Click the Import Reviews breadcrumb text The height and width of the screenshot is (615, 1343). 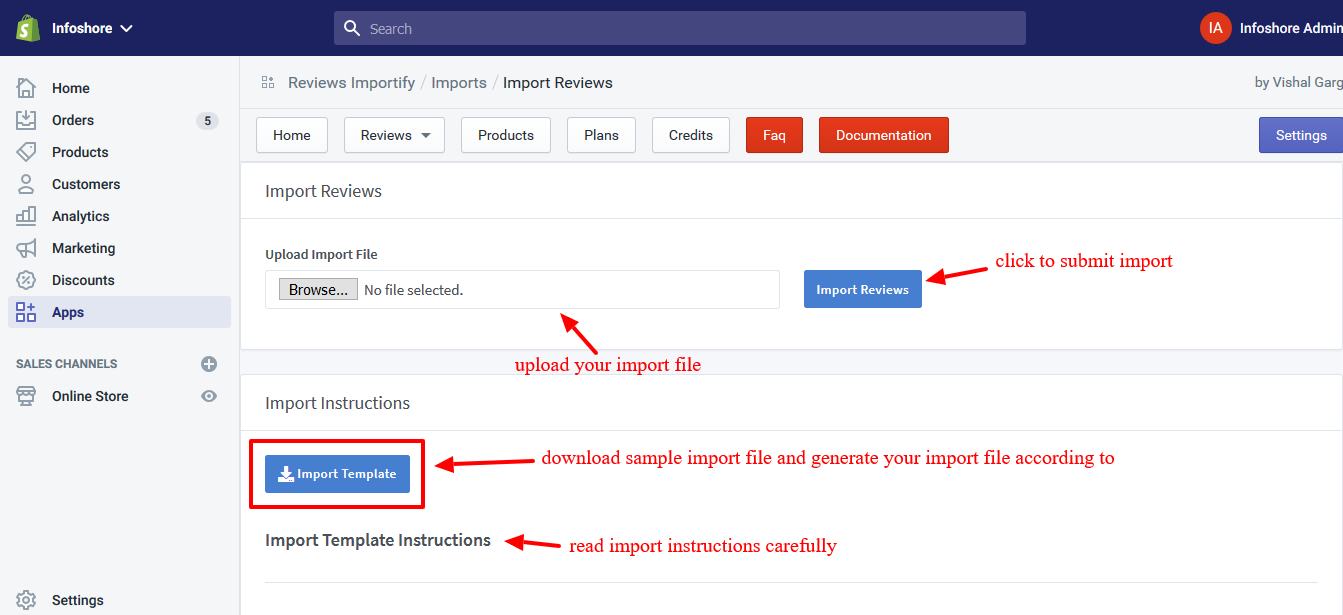tap(558, 83)
